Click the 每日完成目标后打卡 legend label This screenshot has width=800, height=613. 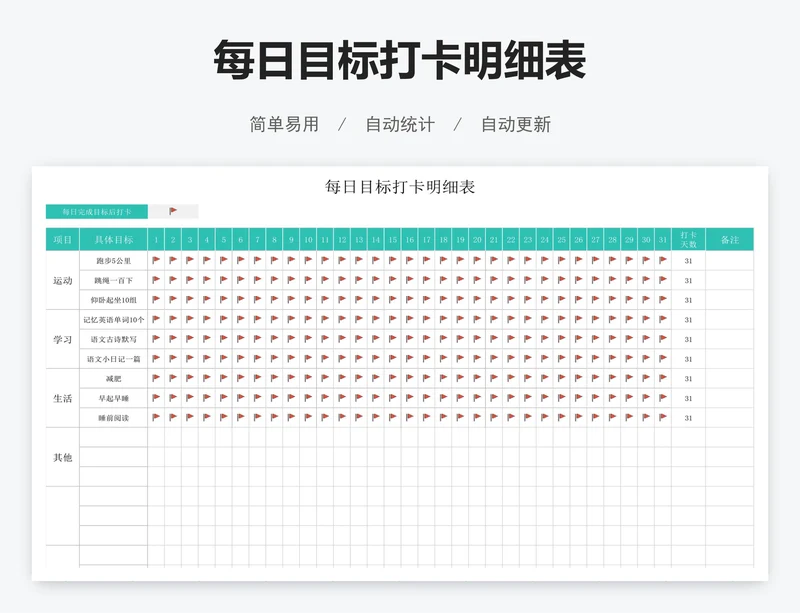click(x=97, y=211)
